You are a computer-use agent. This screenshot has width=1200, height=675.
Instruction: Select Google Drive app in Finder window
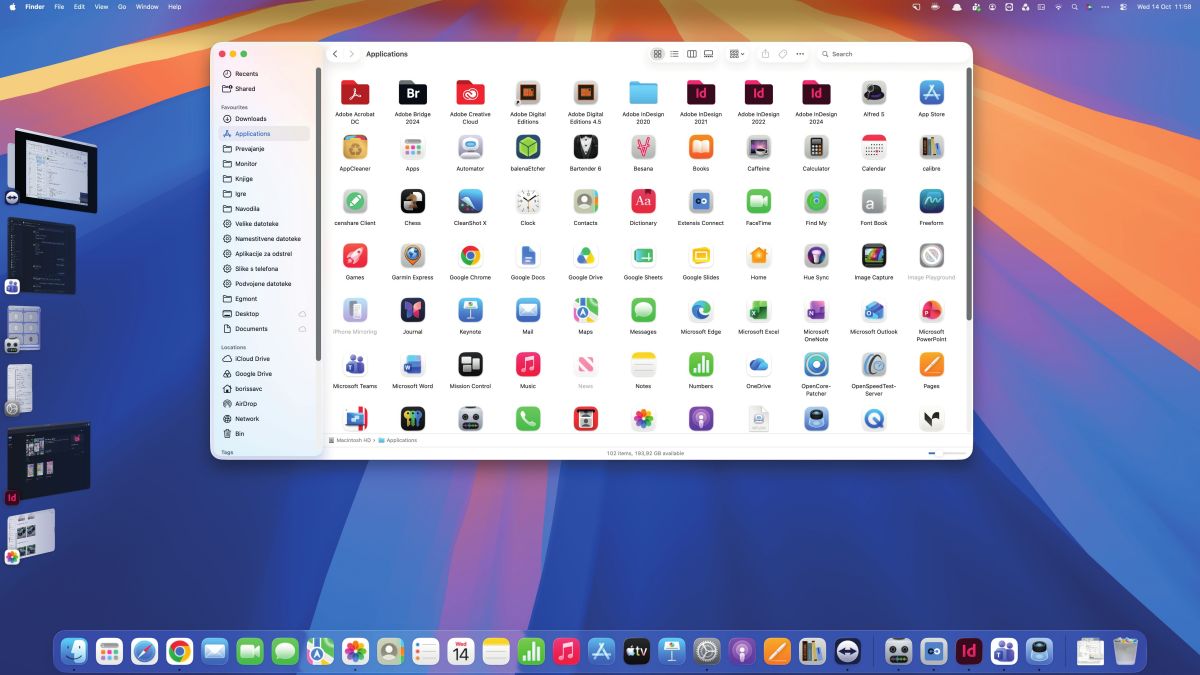(x=585, y=255)
